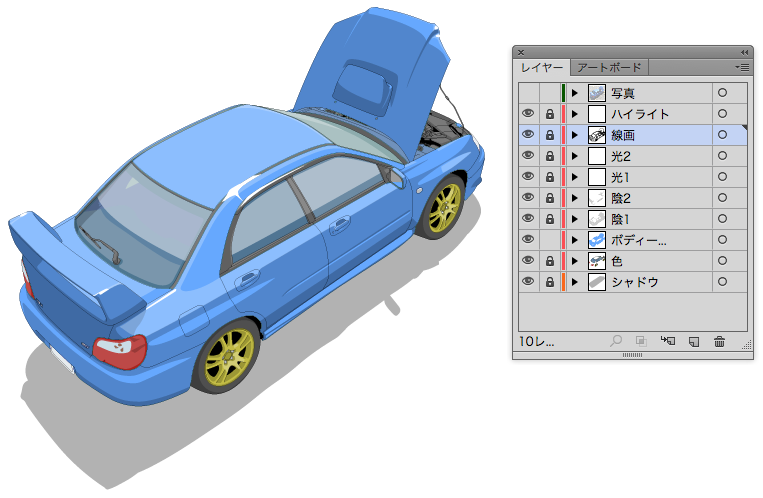The height and width of the screenshot is (498, 763).
Task: Lock the ボディー layer via empty lock box
Action: (x=550, y=240)
